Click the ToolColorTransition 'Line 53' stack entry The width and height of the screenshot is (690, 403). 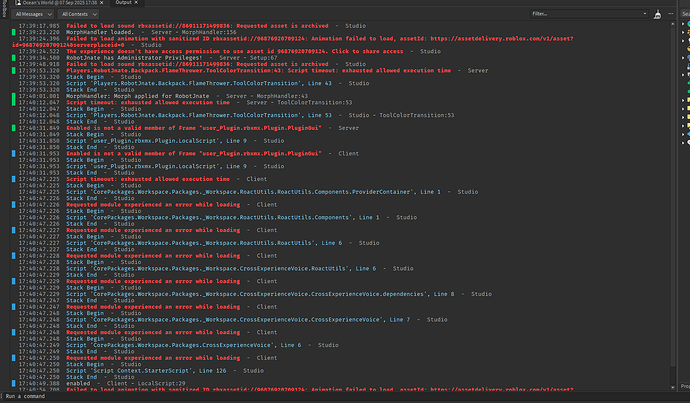tap(199, 115)
